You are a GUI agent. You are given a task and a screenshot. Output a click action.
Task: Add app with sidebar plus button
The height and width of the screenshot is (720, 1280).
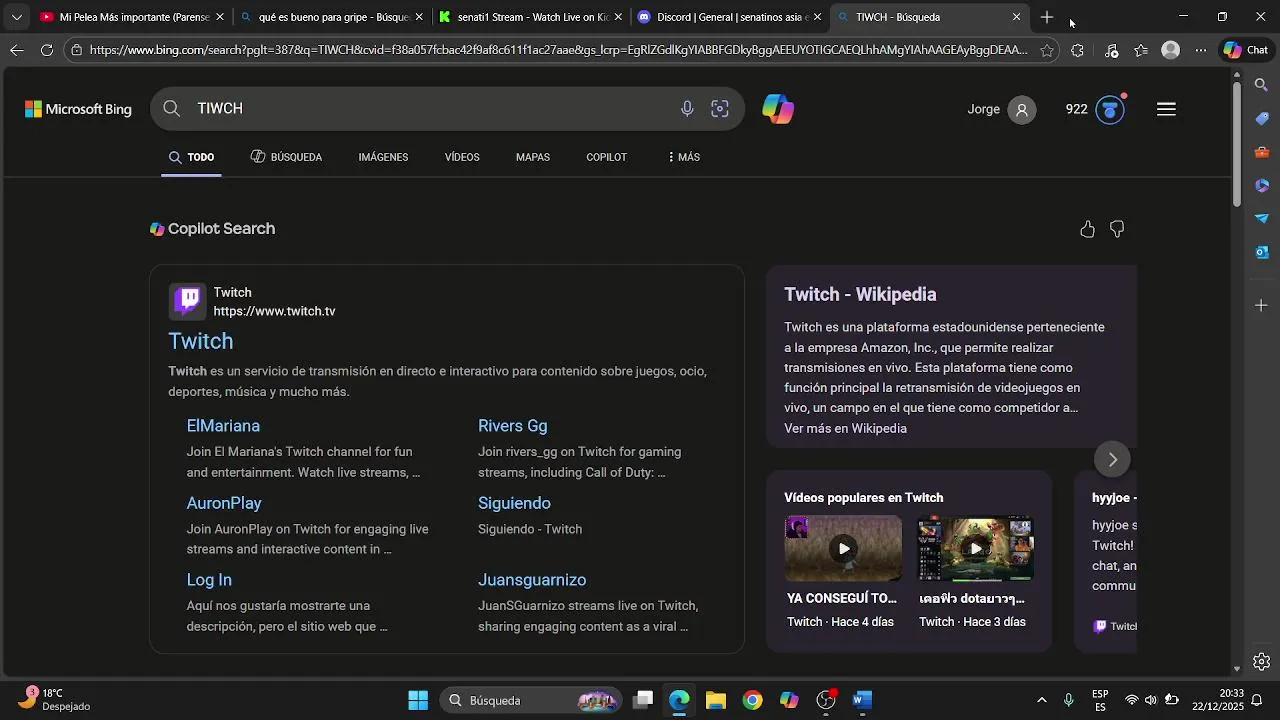point(1261,305)
